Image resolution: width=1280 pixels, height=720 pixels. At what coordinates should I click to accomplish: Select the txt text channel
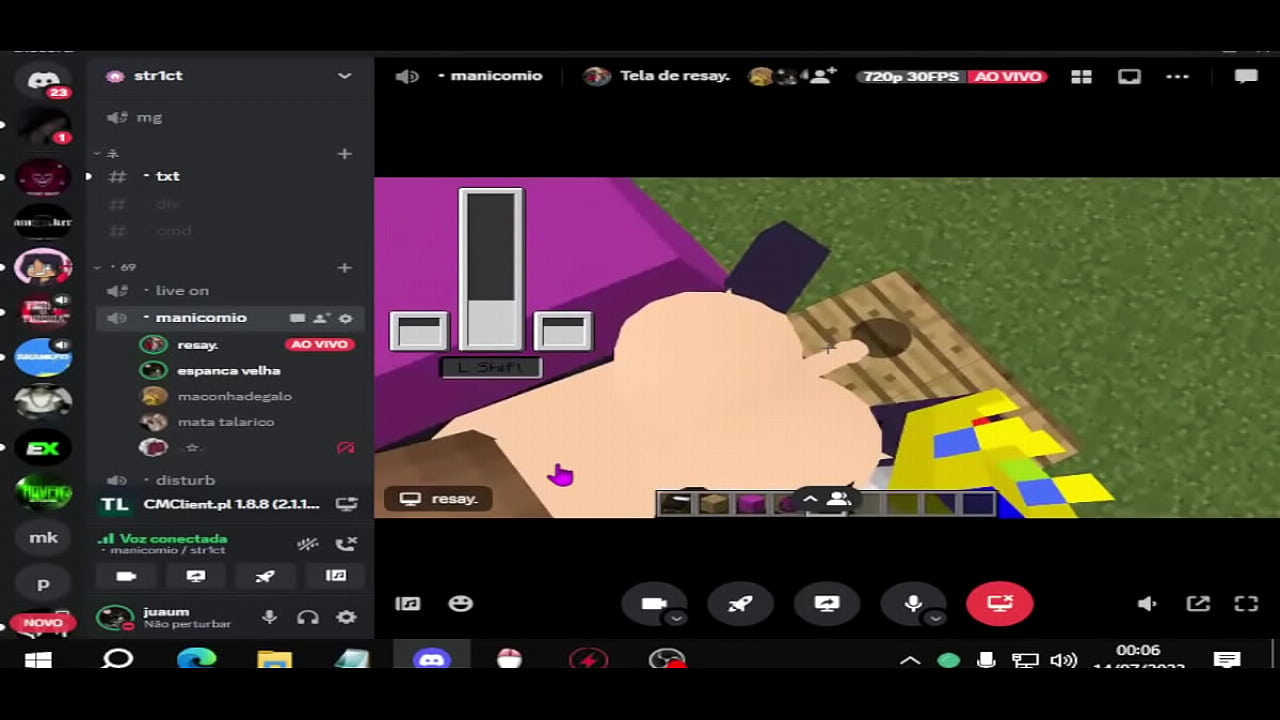point(167,176)
